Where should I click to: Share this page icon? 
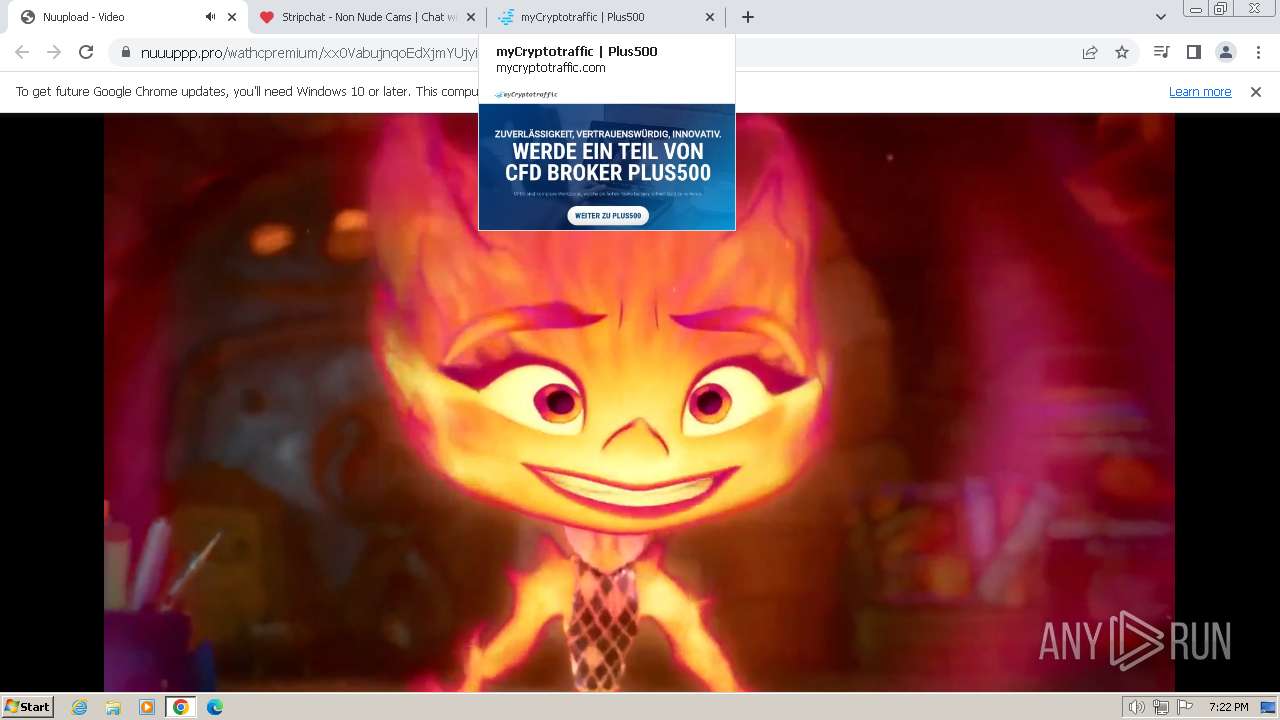1090,53
